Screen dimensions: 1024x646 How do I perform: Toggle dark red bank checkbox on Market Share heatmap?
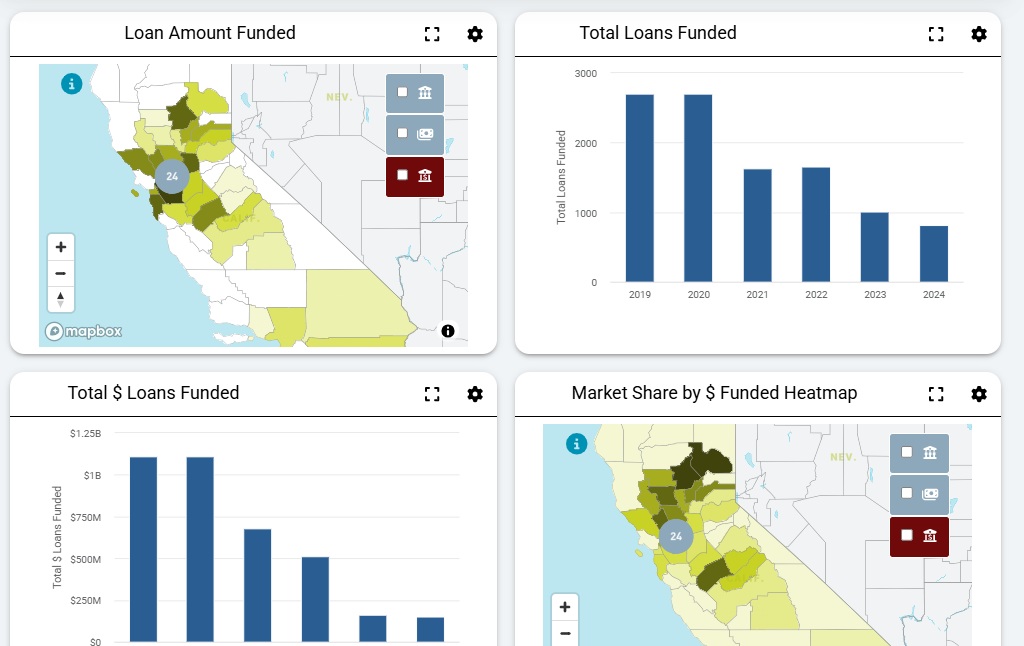pos(906,534)
